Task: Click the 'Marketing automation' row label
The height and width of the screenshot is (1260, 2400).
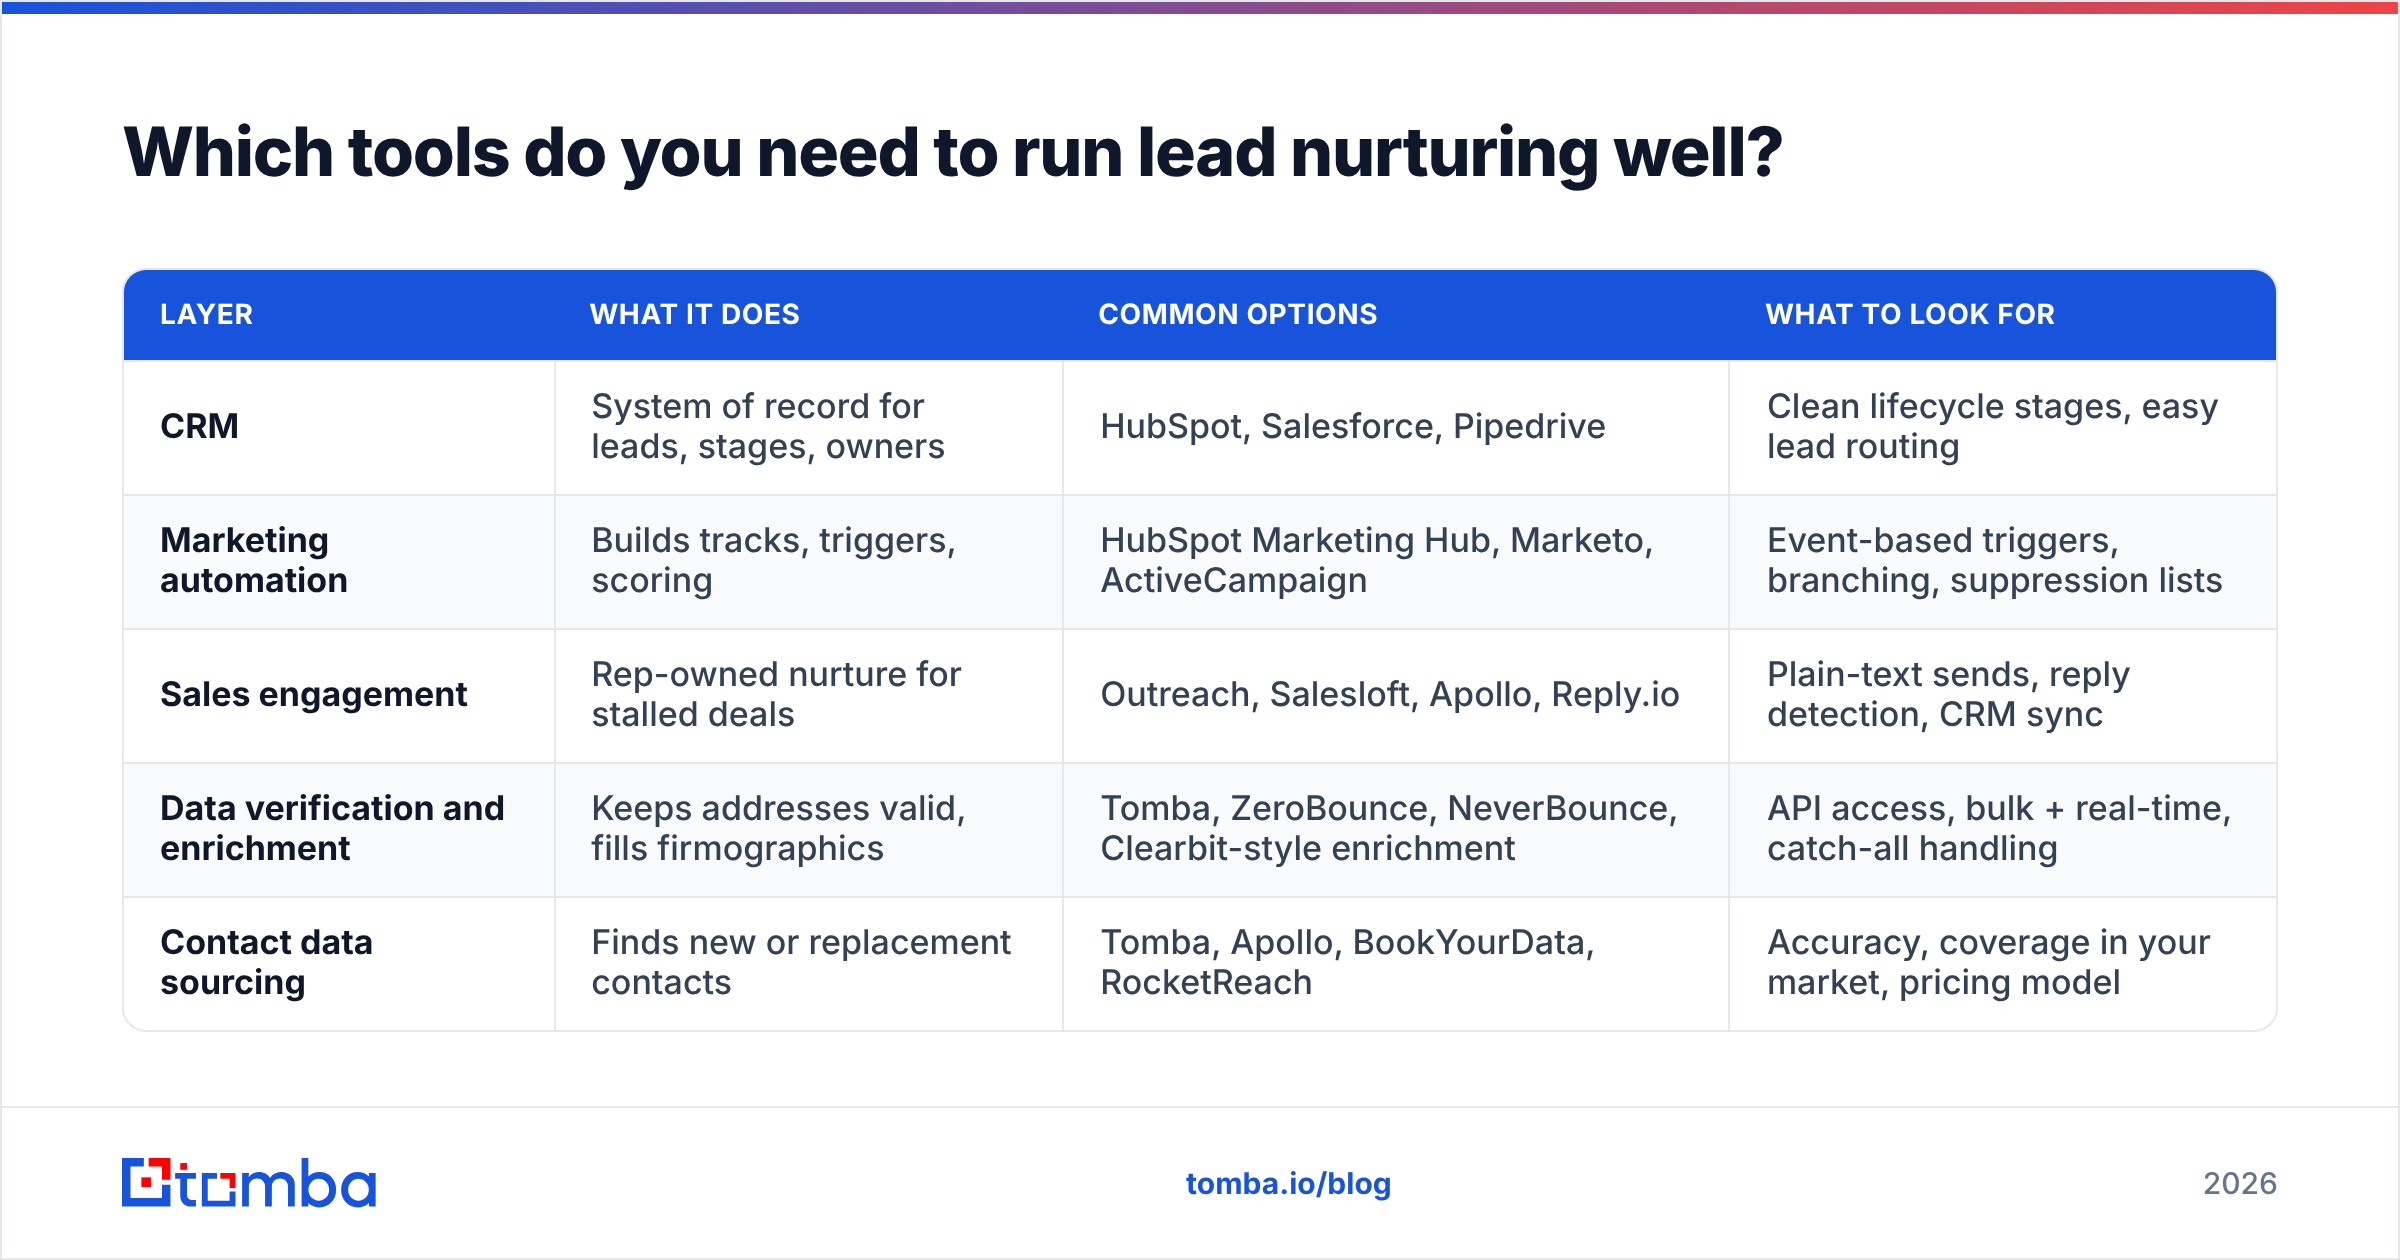Action: pyautogui.click(x=254, y=560)
